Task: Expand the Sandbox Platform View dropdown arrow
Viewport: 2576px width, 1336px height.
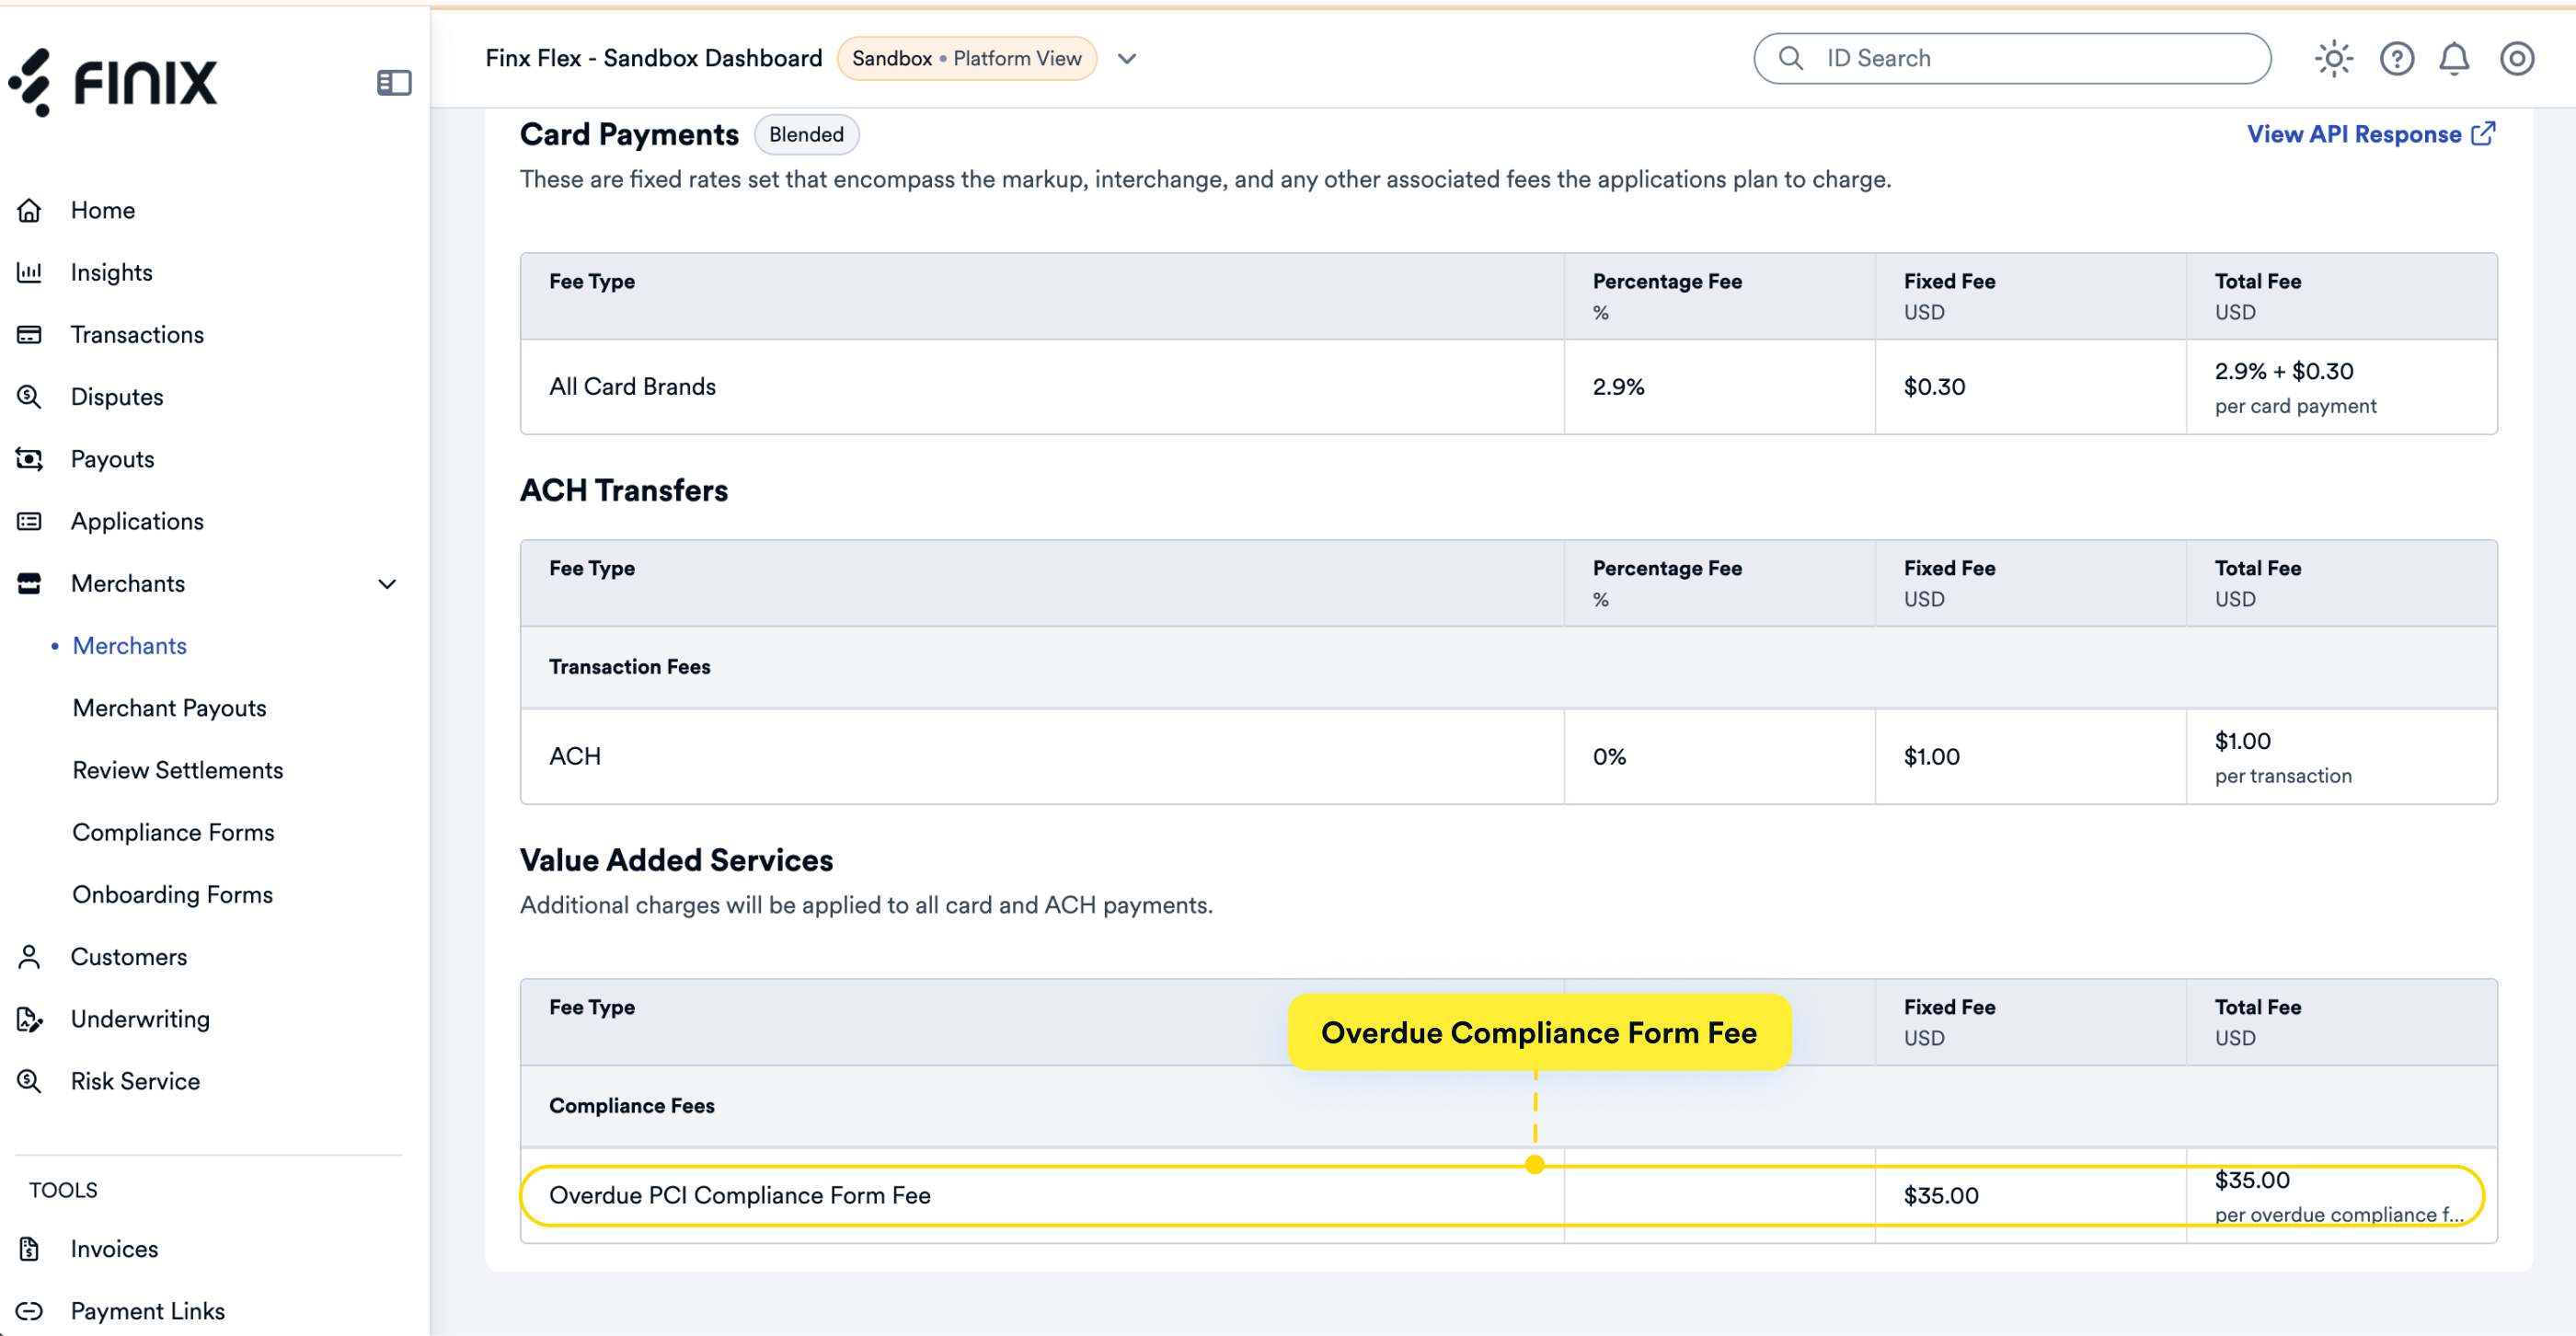Action: tap(1127, 59)
